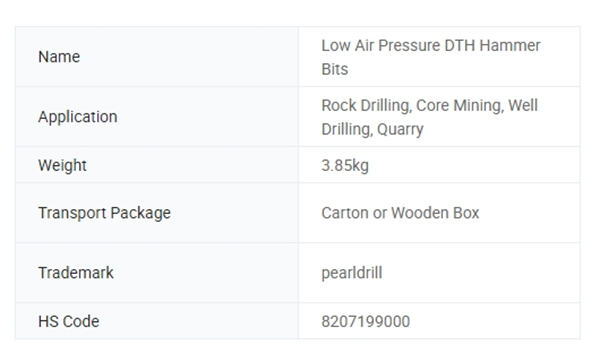Click the Transport Package label
Viewport: 600px width, 362px height.
(104, 213)
